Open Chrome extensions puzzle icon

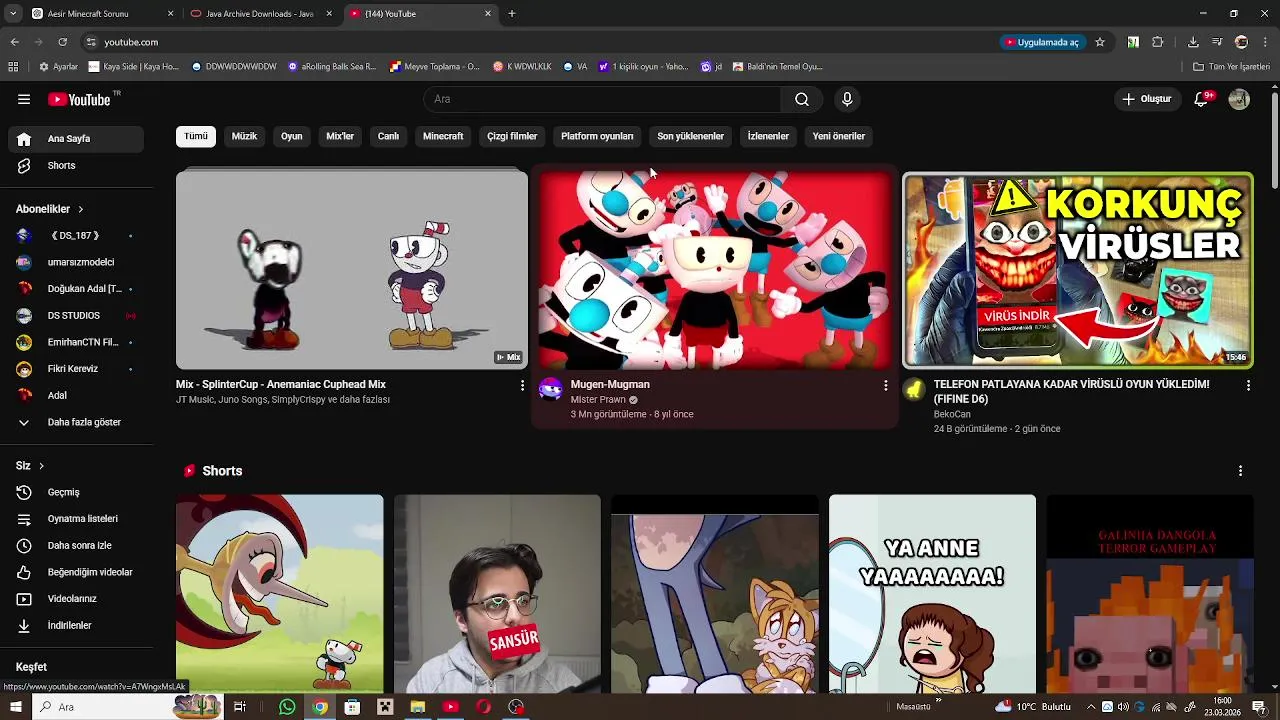[x=1158, y=42]
